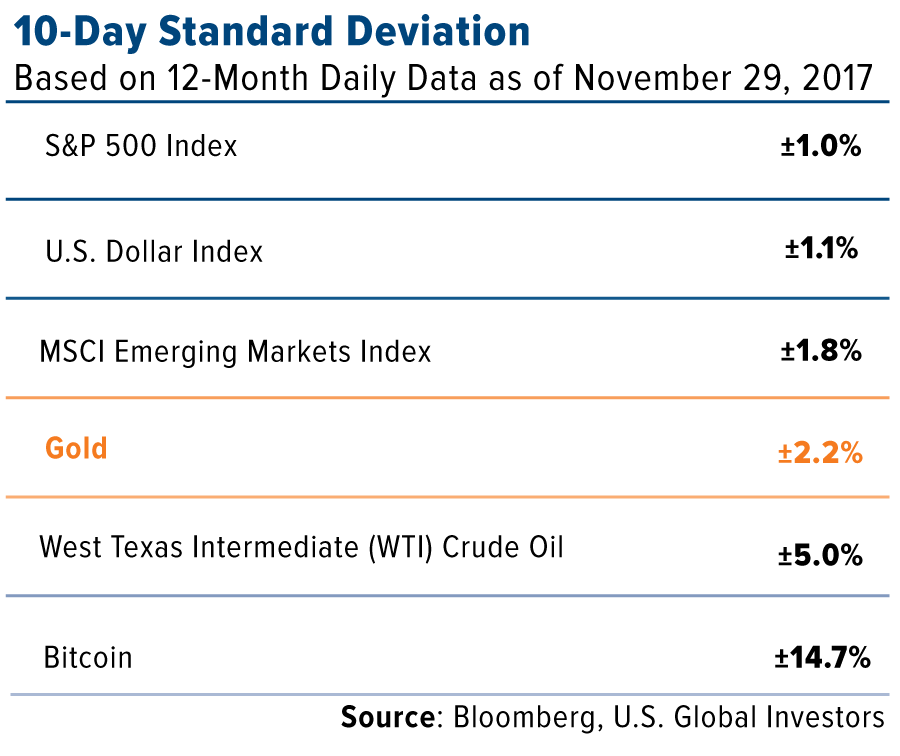Click the Bitcoin label
Viewport: 900px width, 756px height.
88,658
